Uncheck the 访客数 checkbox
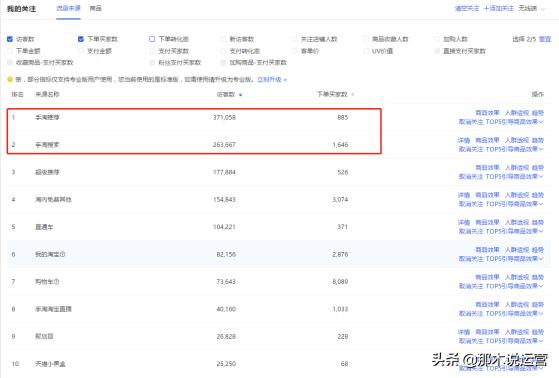 tap(10, 39)
